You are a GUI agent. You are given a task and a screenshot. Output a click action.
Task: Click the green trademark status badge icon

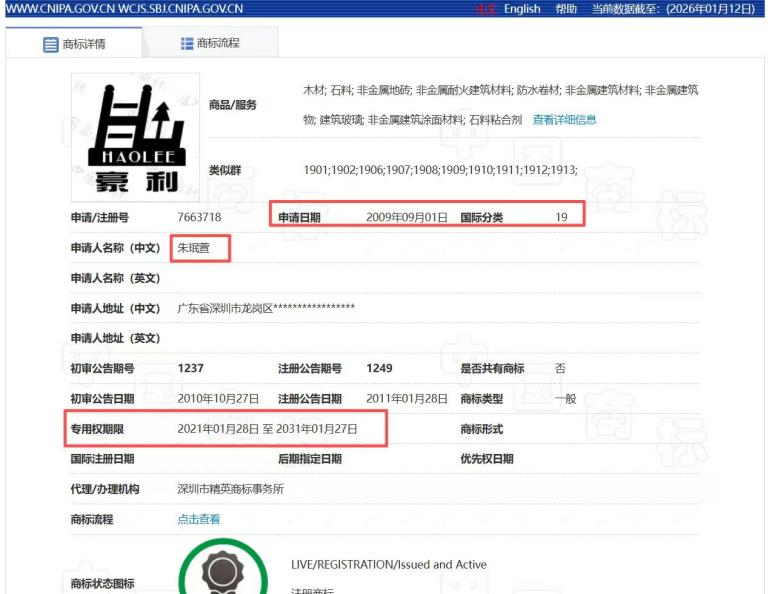click(222, 569)
